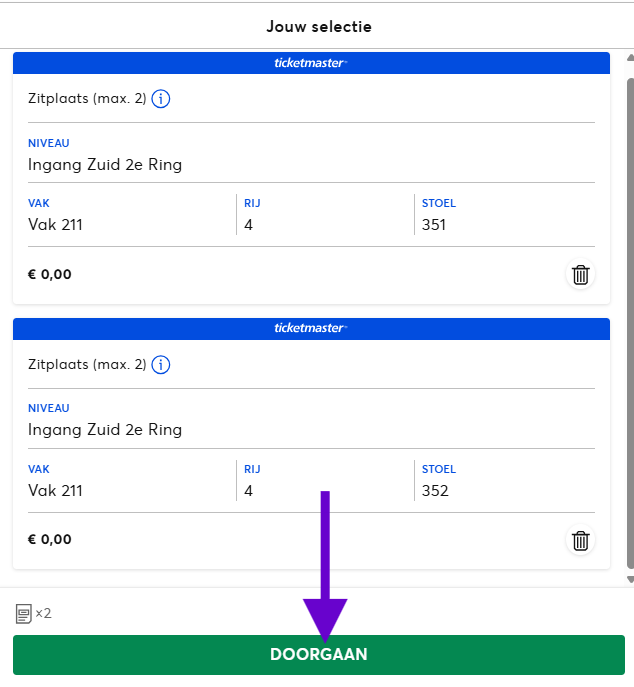Click the scrollbar up arrow

(x=629, y=59)
